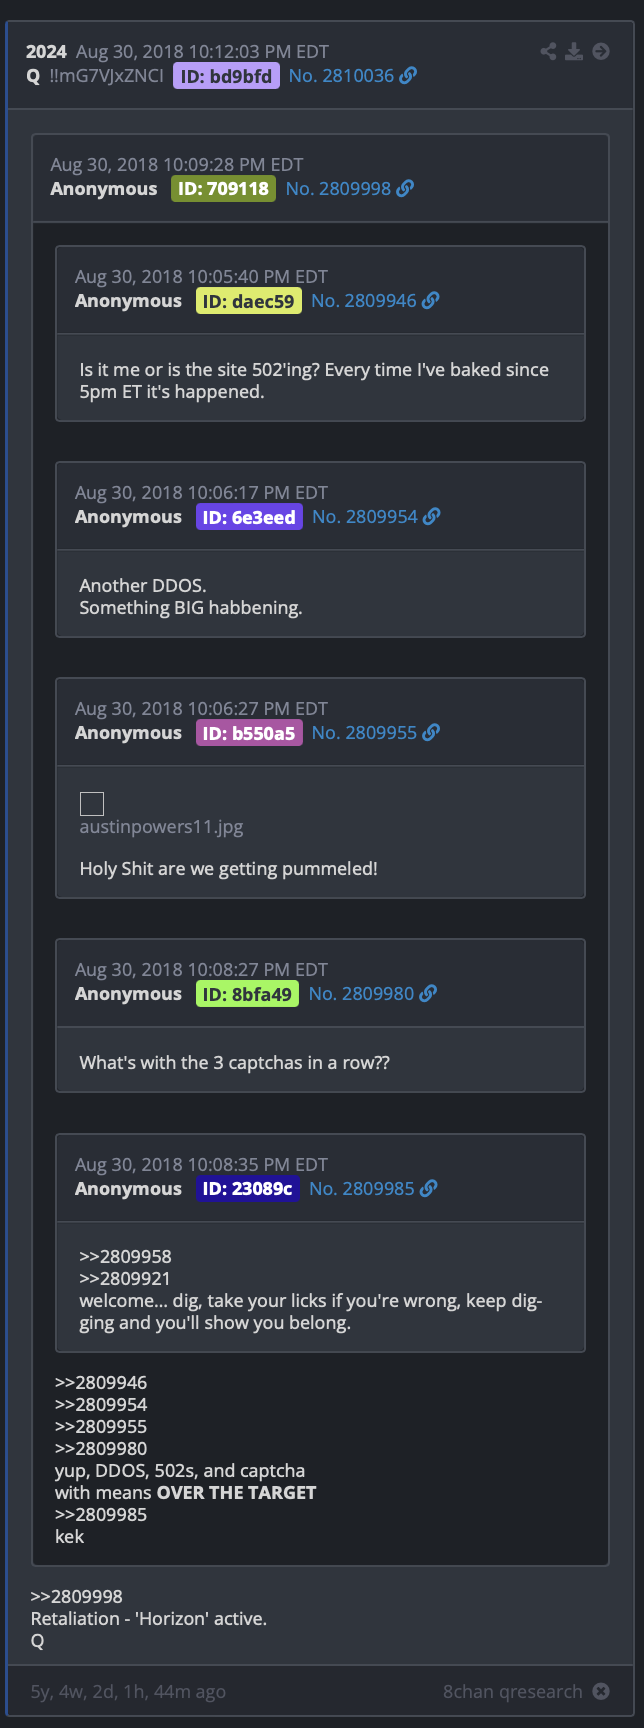This screenshot has width=644, height=1728.
Task: Select the purple ID: bd9bfd badge
Action: 226,76
